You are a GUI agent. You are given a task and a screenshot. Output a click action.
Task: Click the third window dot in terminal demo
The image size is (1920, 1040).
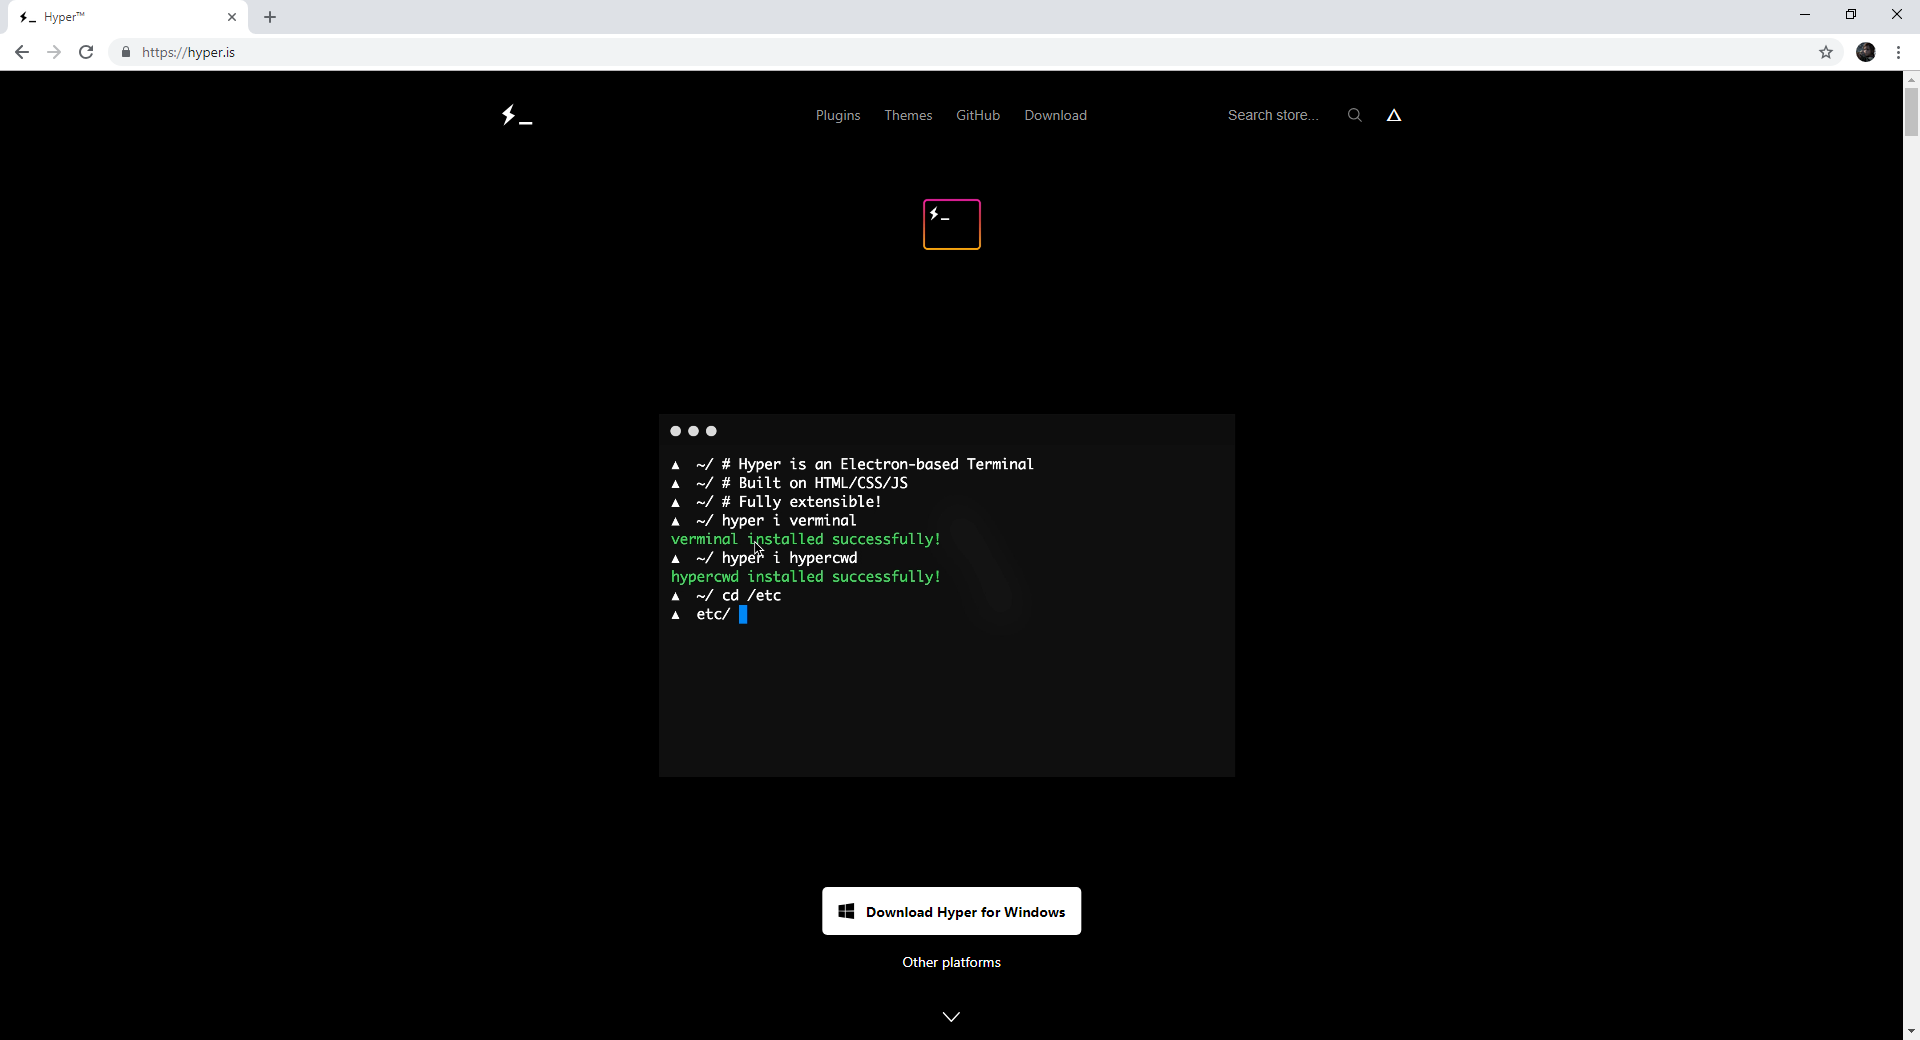click(x=712, y=431)
